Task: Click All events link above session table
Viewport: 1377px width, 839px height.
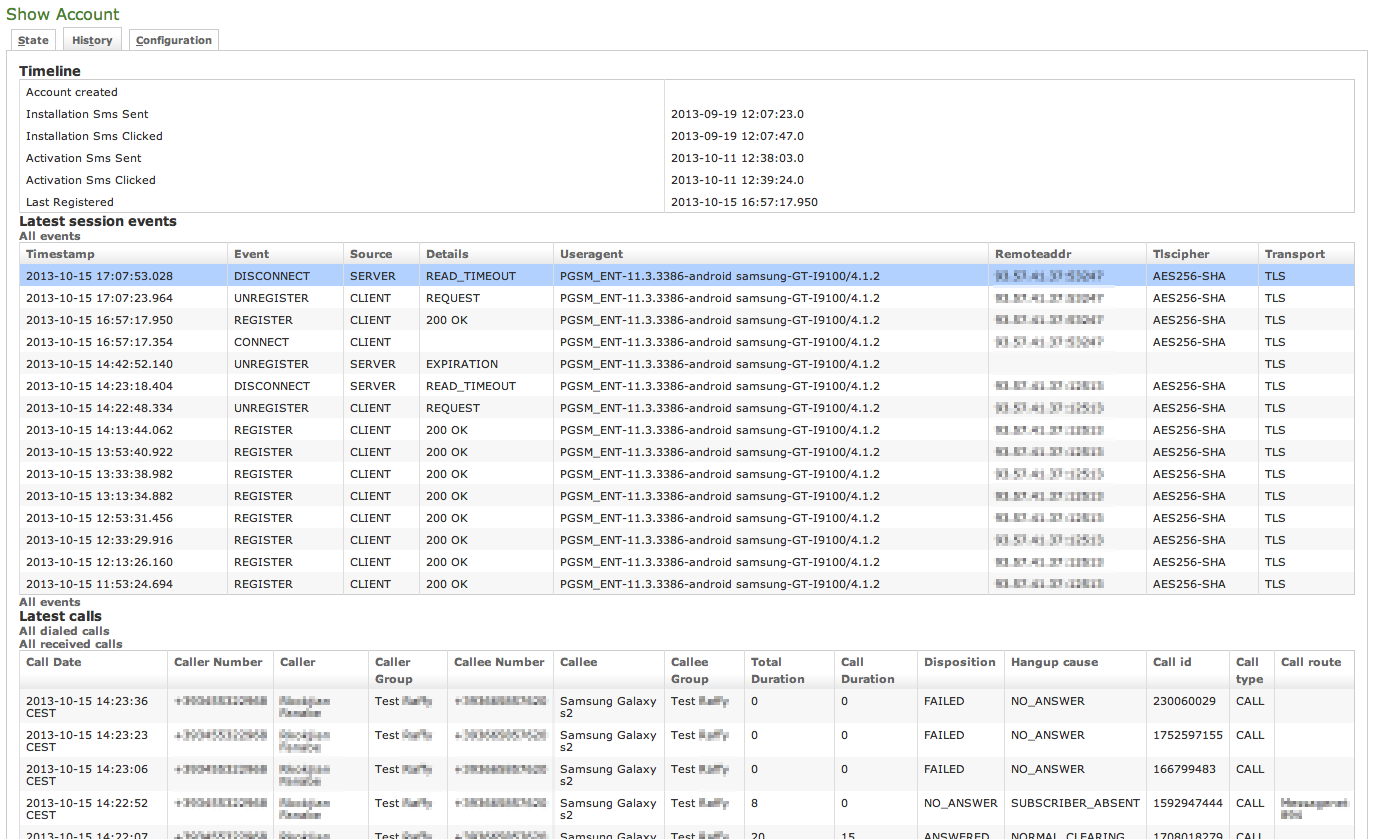Action: point(50,236)
